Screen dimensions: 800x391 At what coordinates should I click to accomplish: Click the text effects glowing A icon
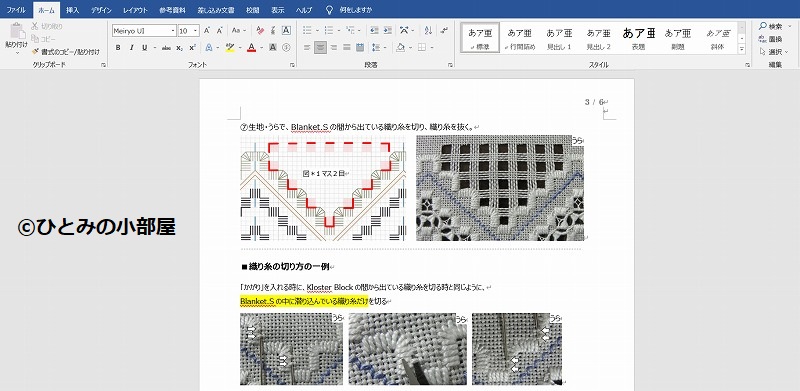click(x=208, y=47)
